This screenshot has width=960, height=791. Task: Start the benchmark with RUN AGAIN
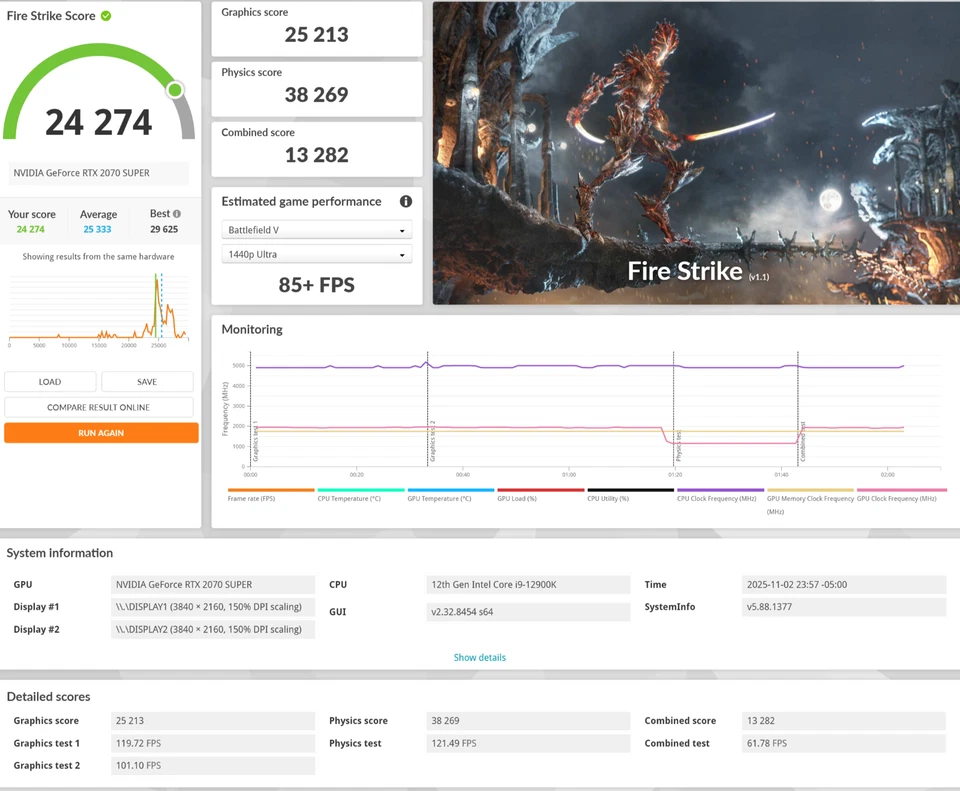(x=101, y=433)
